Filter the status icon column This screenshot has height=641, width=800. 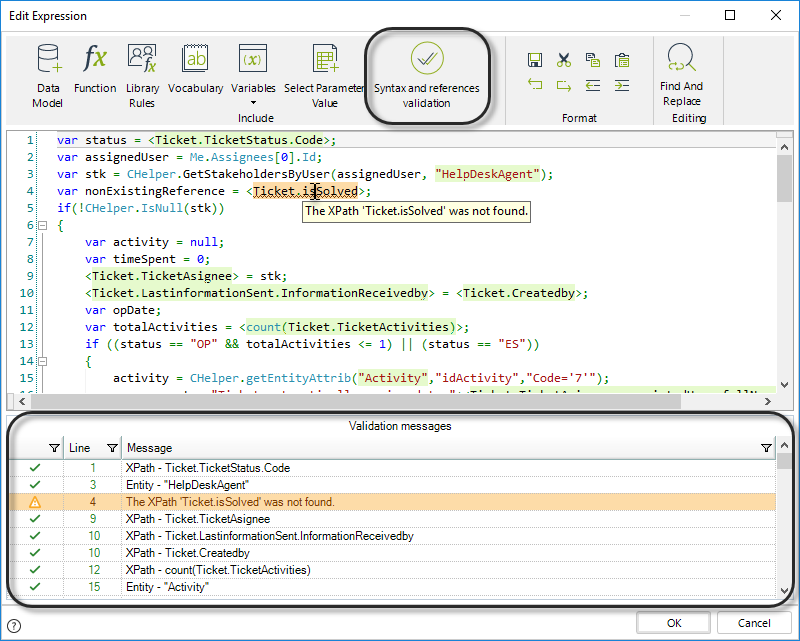[54, 448]
